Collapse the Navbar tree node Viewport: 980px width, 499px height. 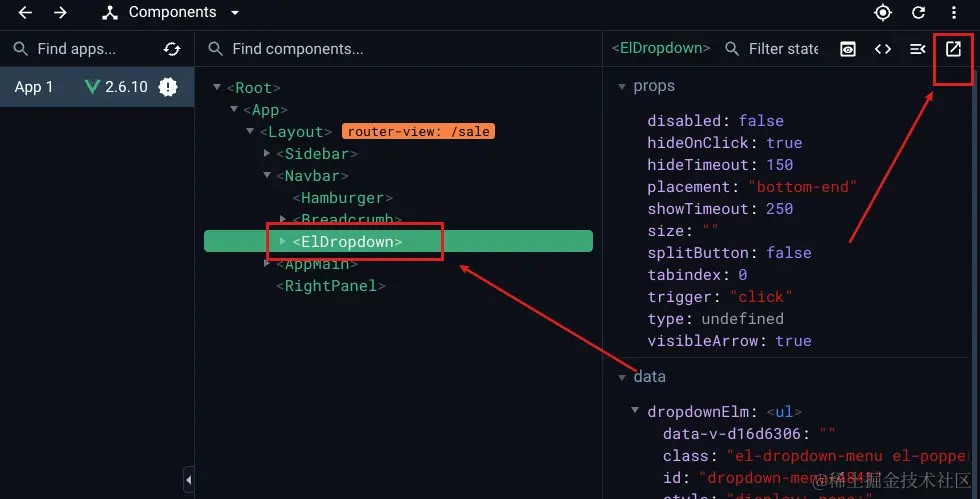(267, 175)
